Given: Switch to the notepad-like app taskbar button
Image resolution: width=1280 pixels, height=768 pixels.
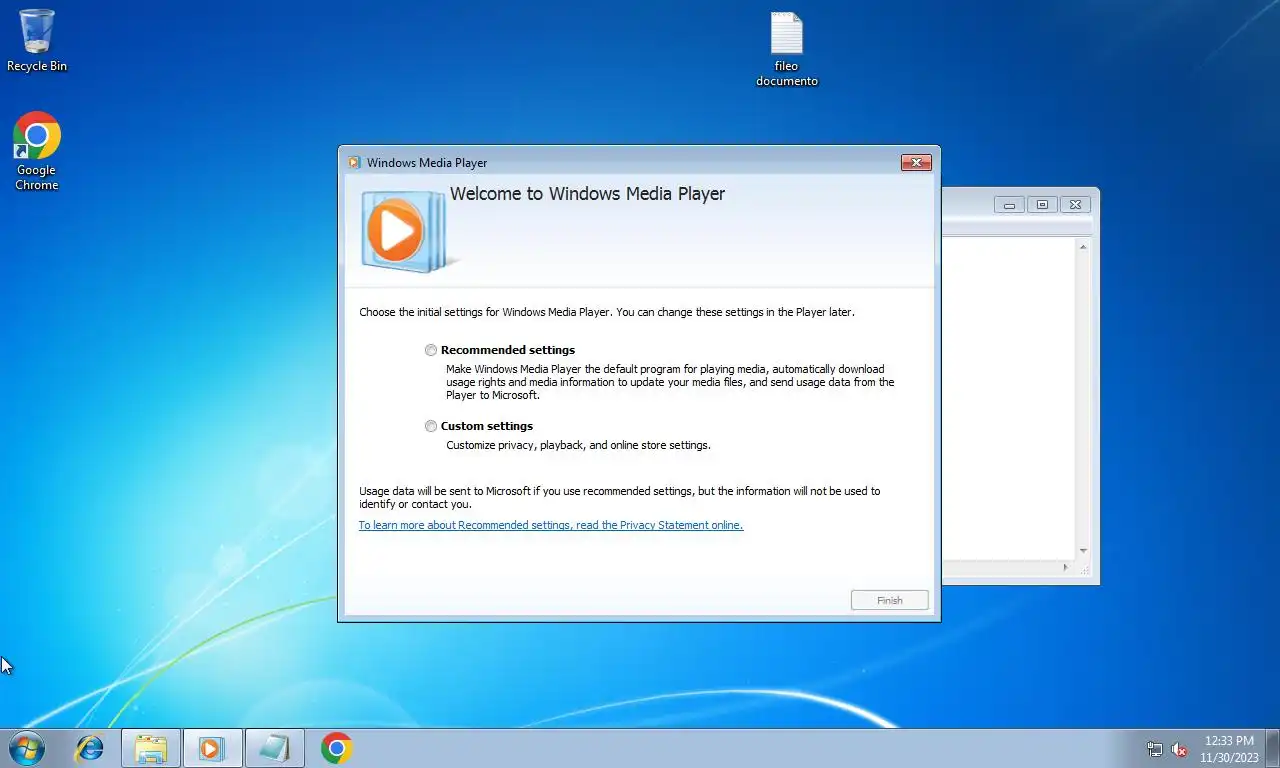Looking at the screenshot, I should tap(274, 748).
